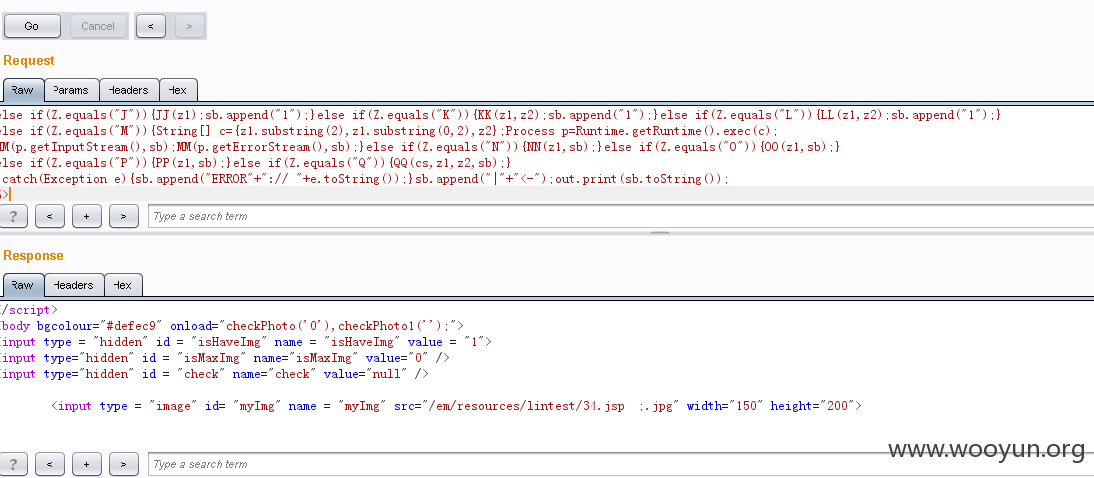Image resolution: width=1094 pixels, height=478 pixels.
Task: Click the Request section heading
Action: tap(29, 61)
